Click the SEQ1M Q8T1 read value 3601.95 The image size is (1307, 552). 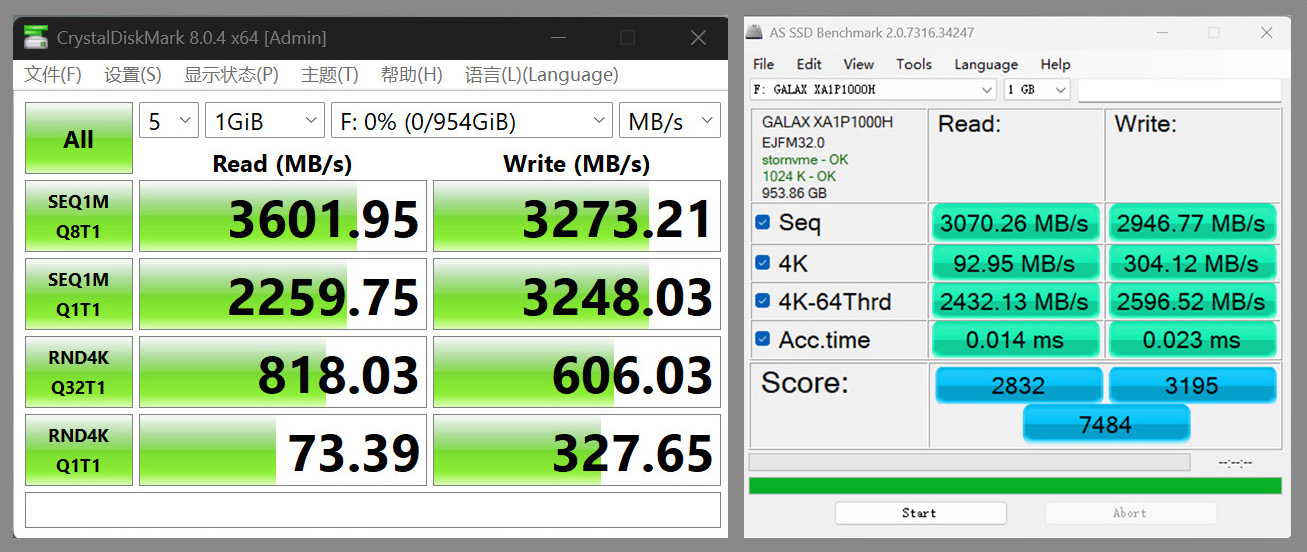point(283,216)
